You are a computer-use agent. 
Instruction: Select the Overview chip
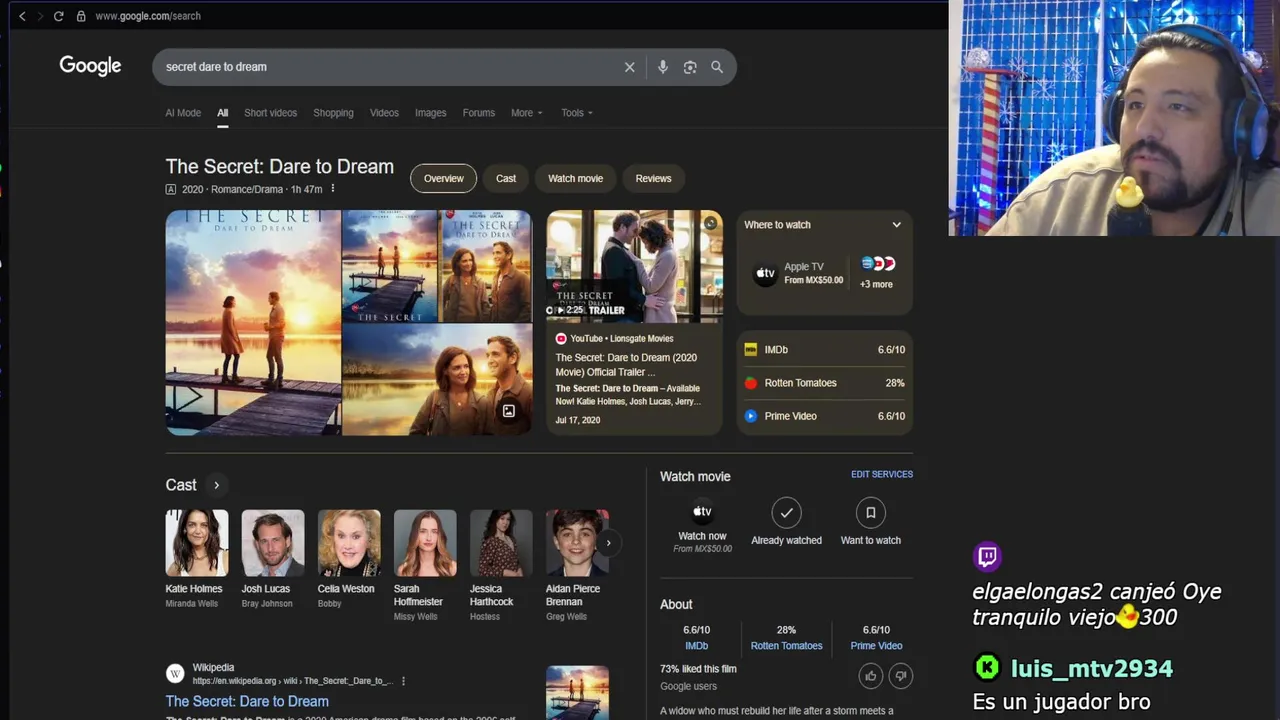443,178
